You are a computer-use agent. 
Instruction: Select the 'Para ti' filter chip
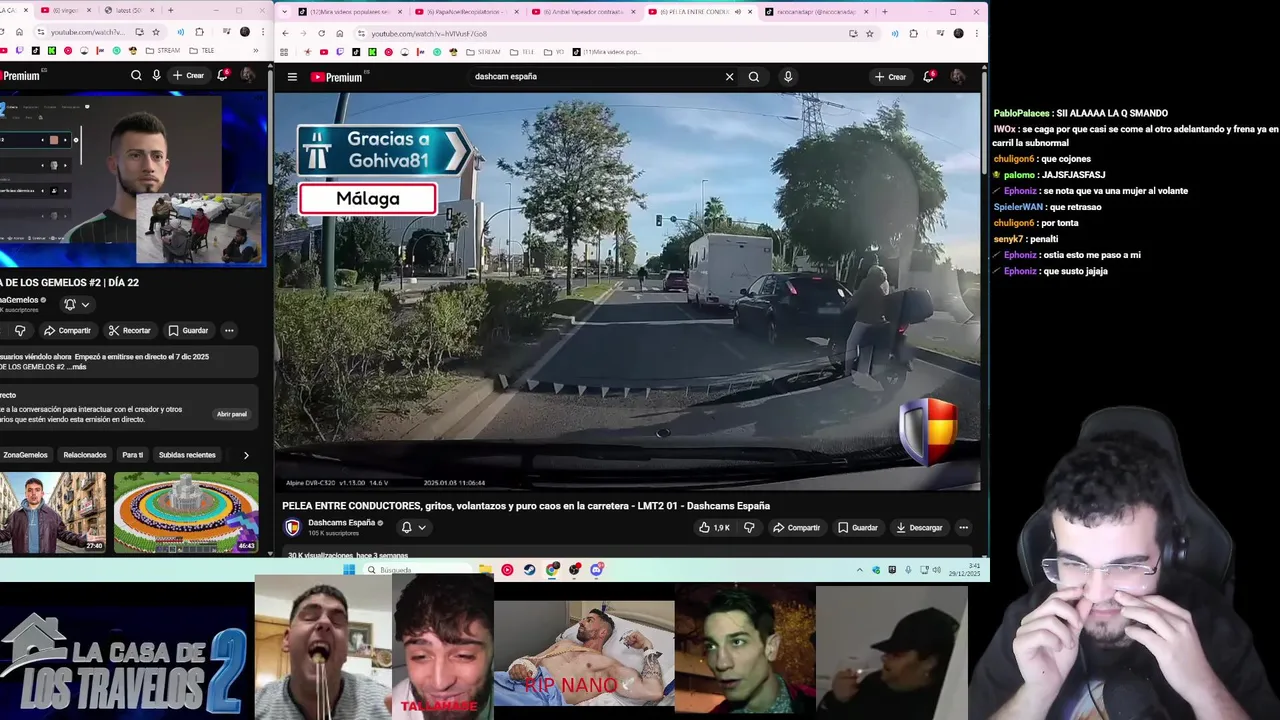click(133, 455)
